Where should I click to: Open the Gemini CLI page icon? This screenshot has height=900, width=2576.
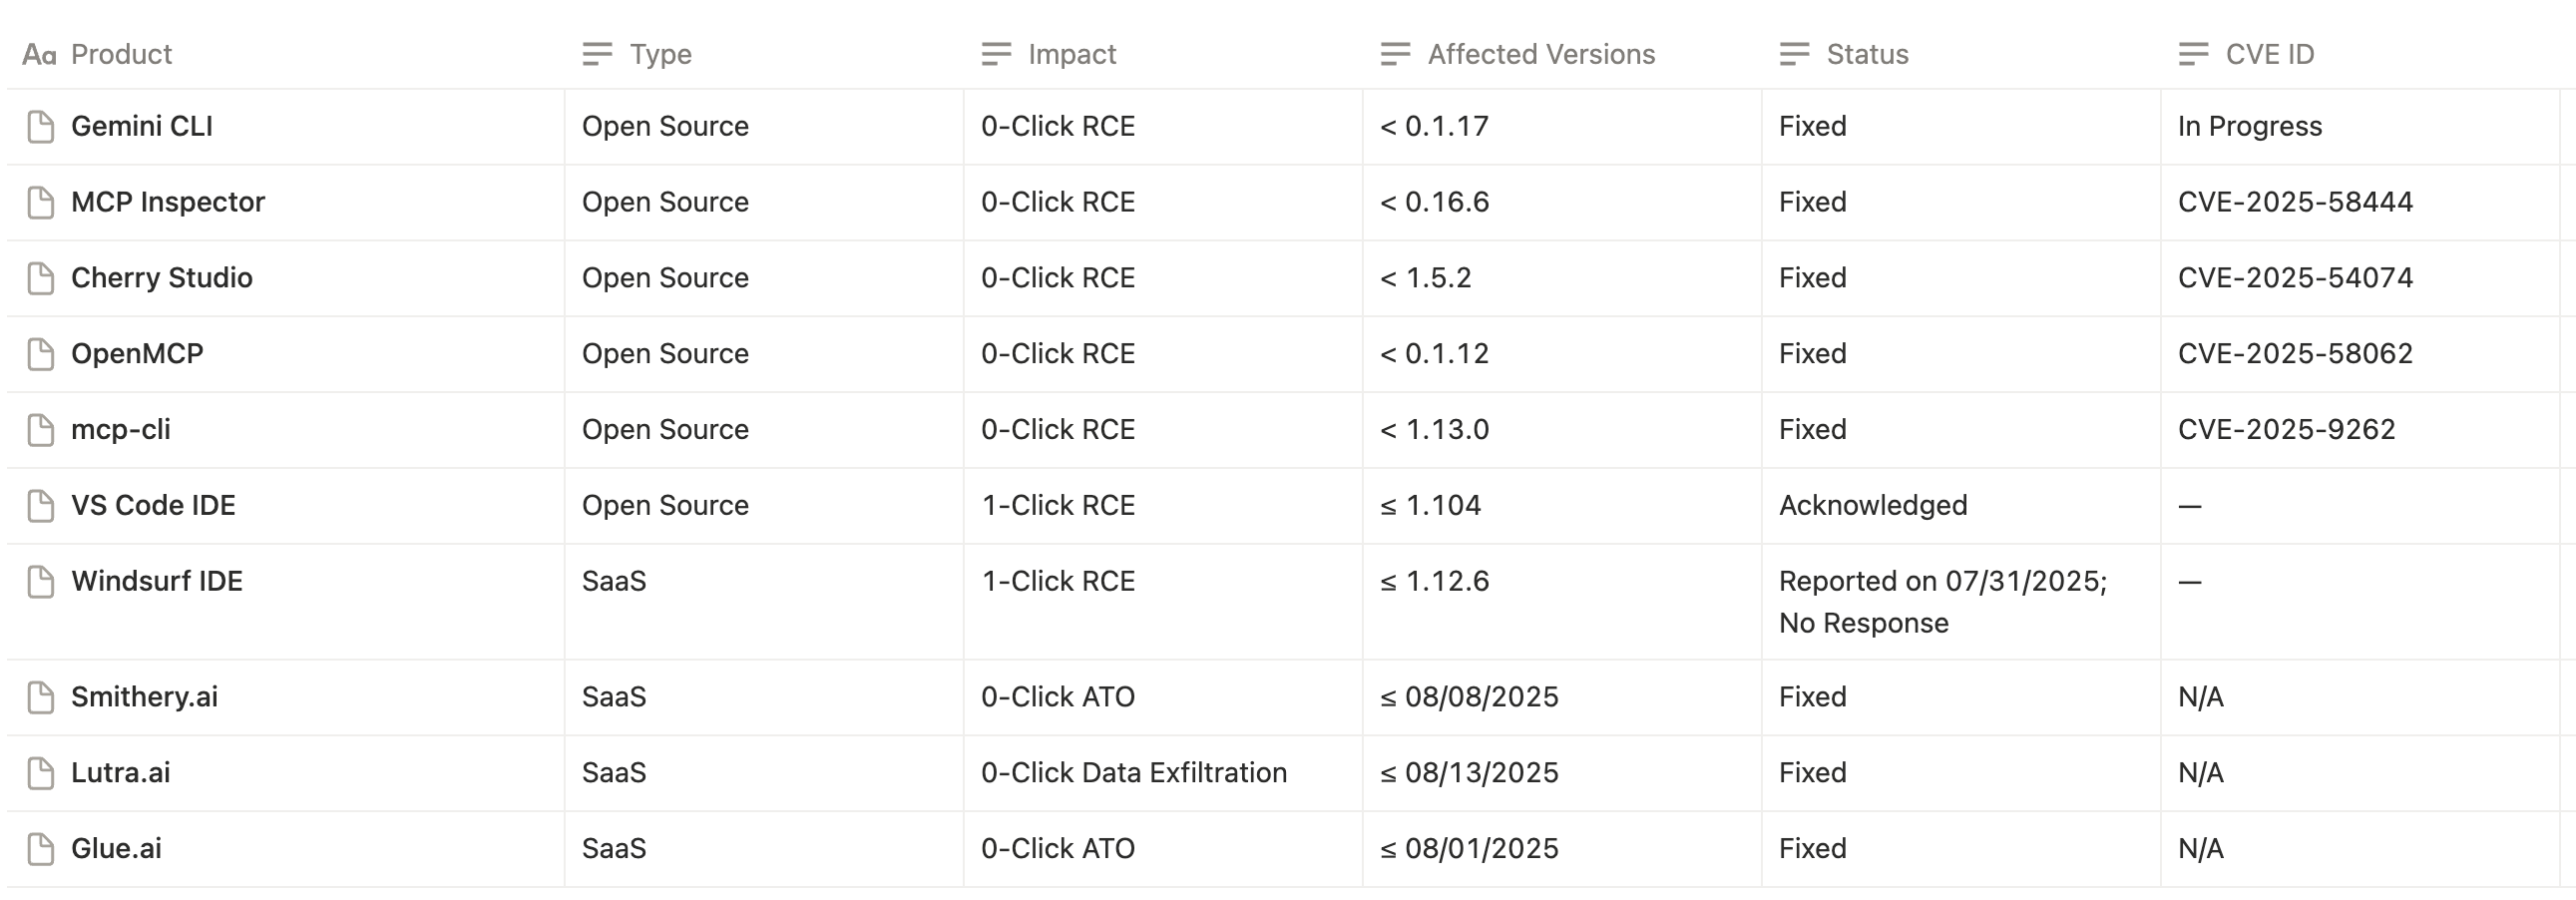(x=40, y=127)
